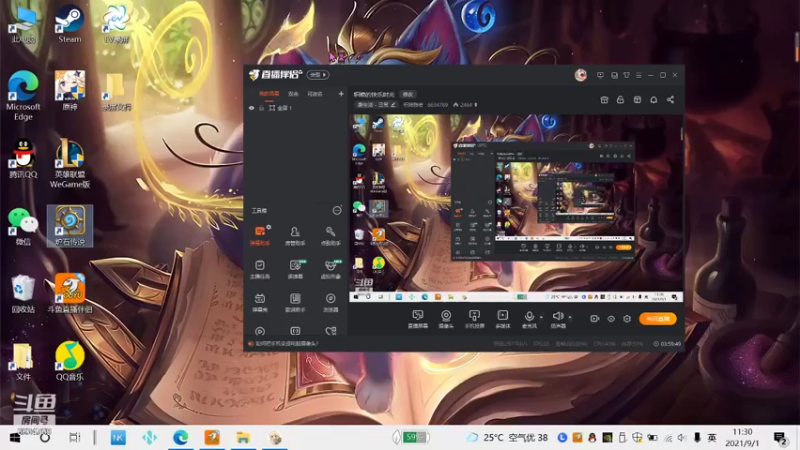Open the mode dropdown beside the app logo

(318, 75)
